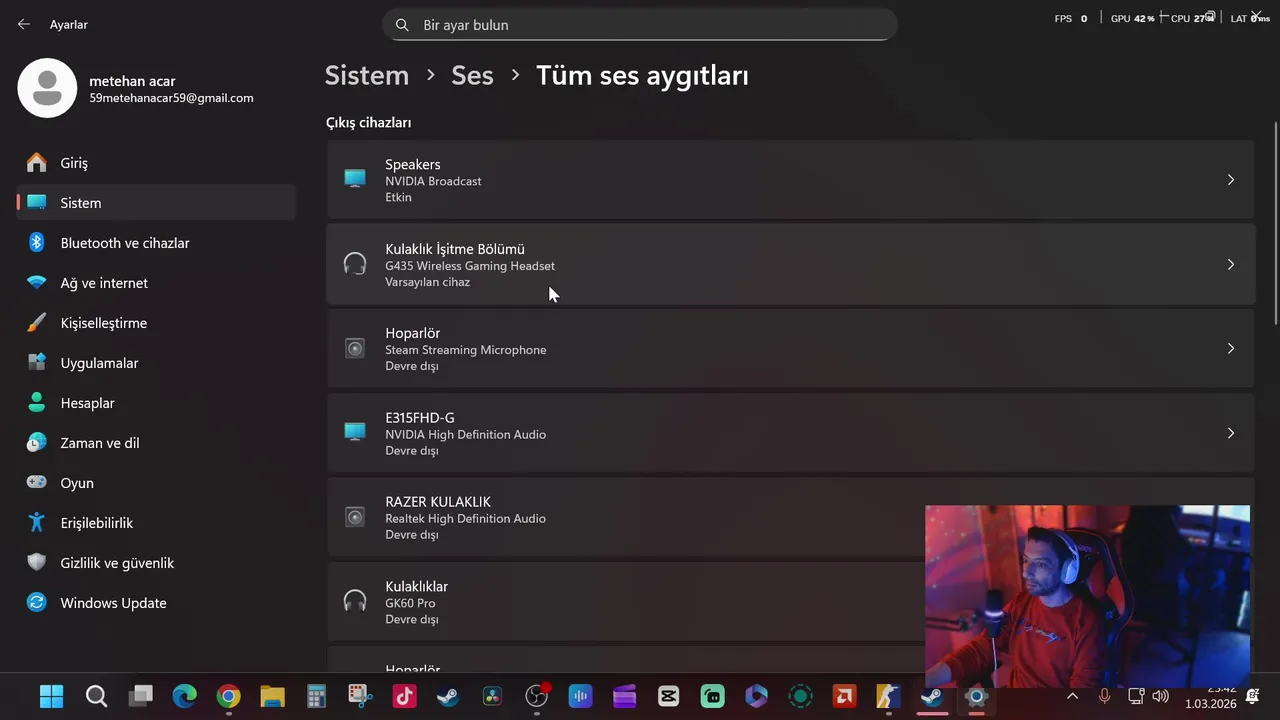Click the E315FHD-G monitor icon
The image size is (1280, 720).
355,433
